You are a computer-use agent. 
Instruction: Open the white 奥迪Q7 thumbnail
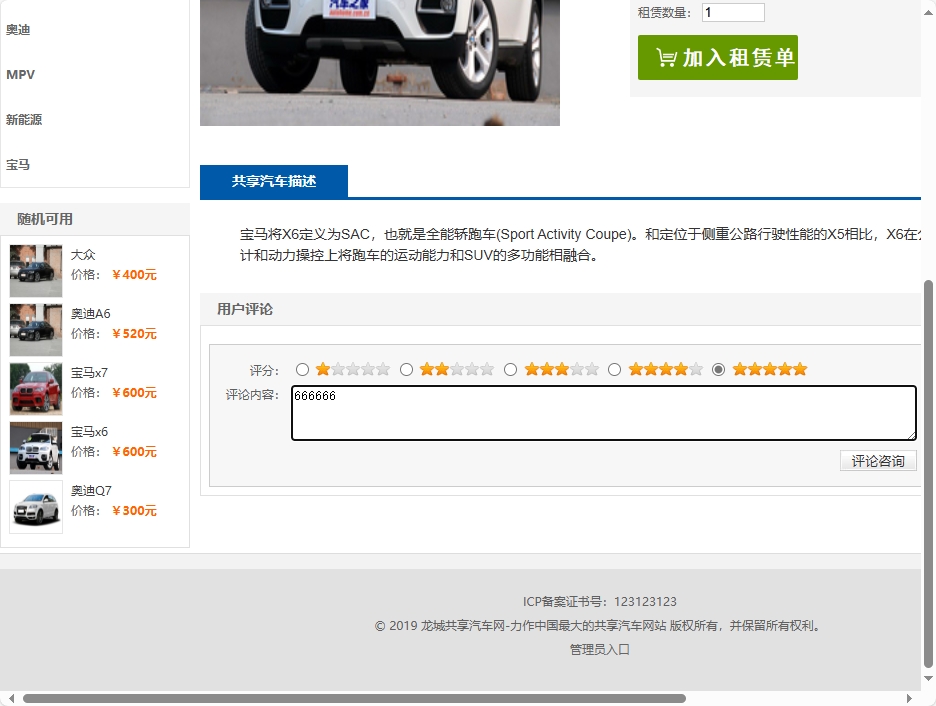[35, 507]
